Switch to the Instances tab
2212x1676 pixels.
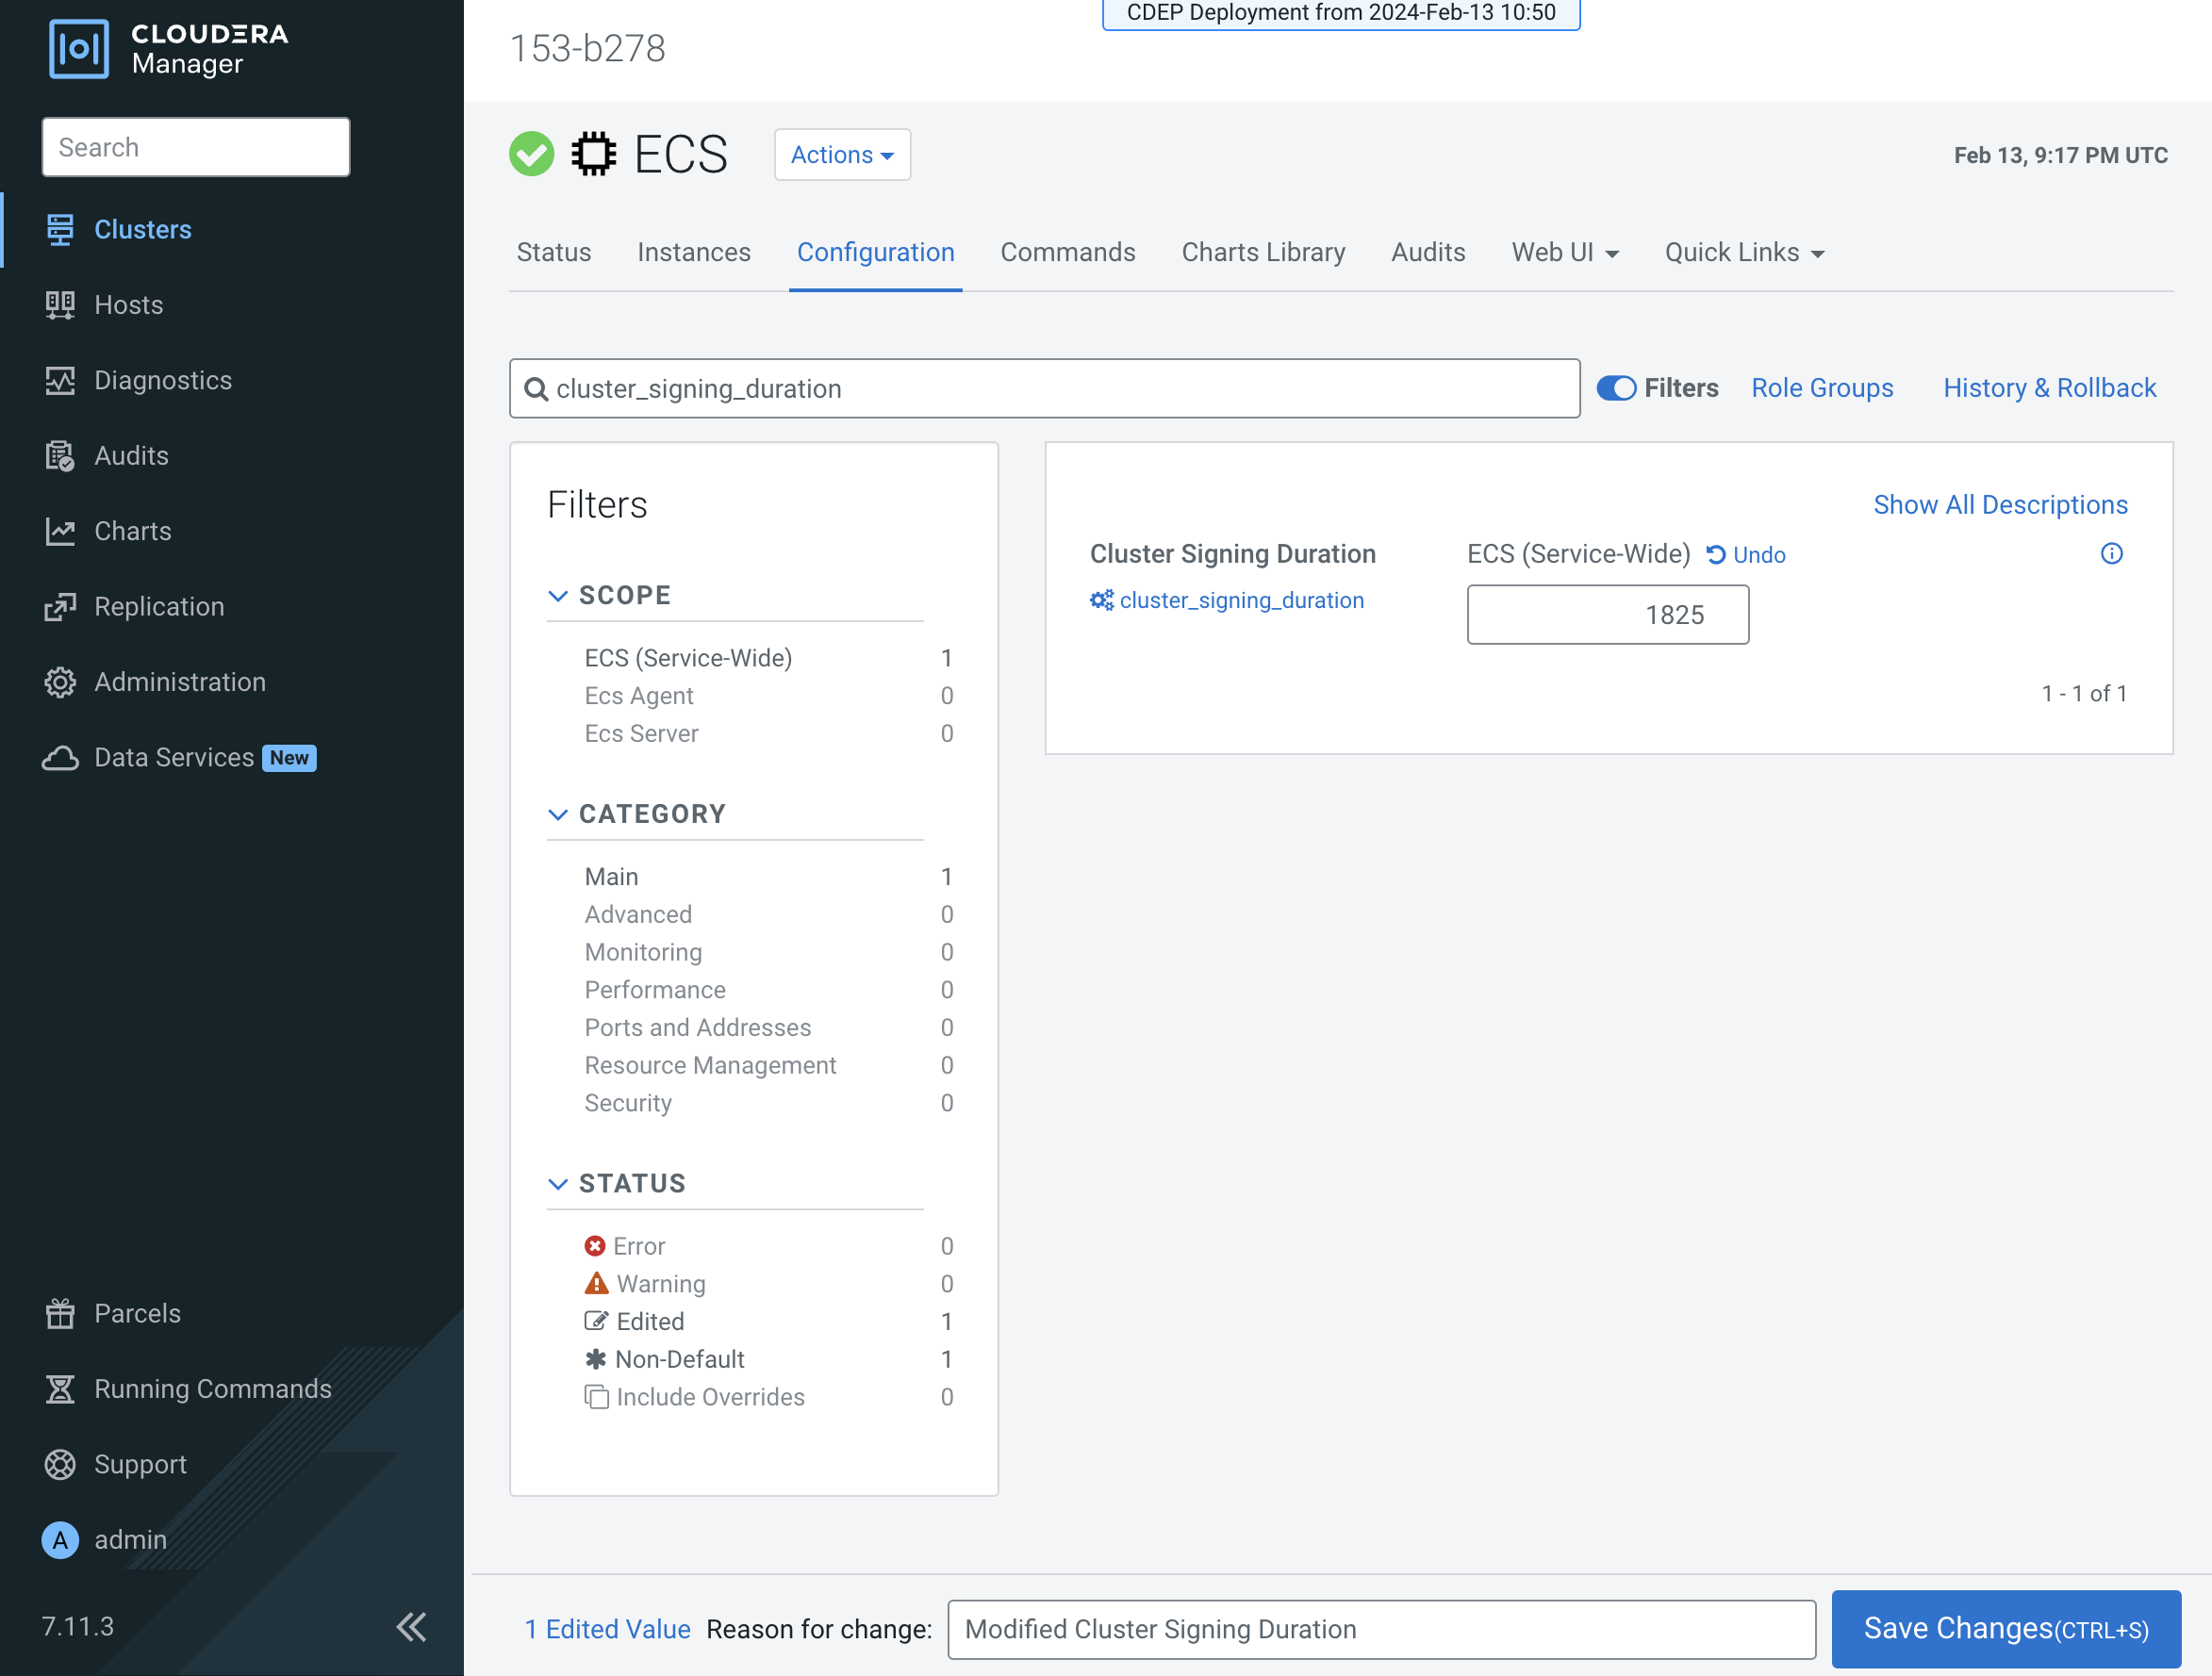click(x=693, y=253)
